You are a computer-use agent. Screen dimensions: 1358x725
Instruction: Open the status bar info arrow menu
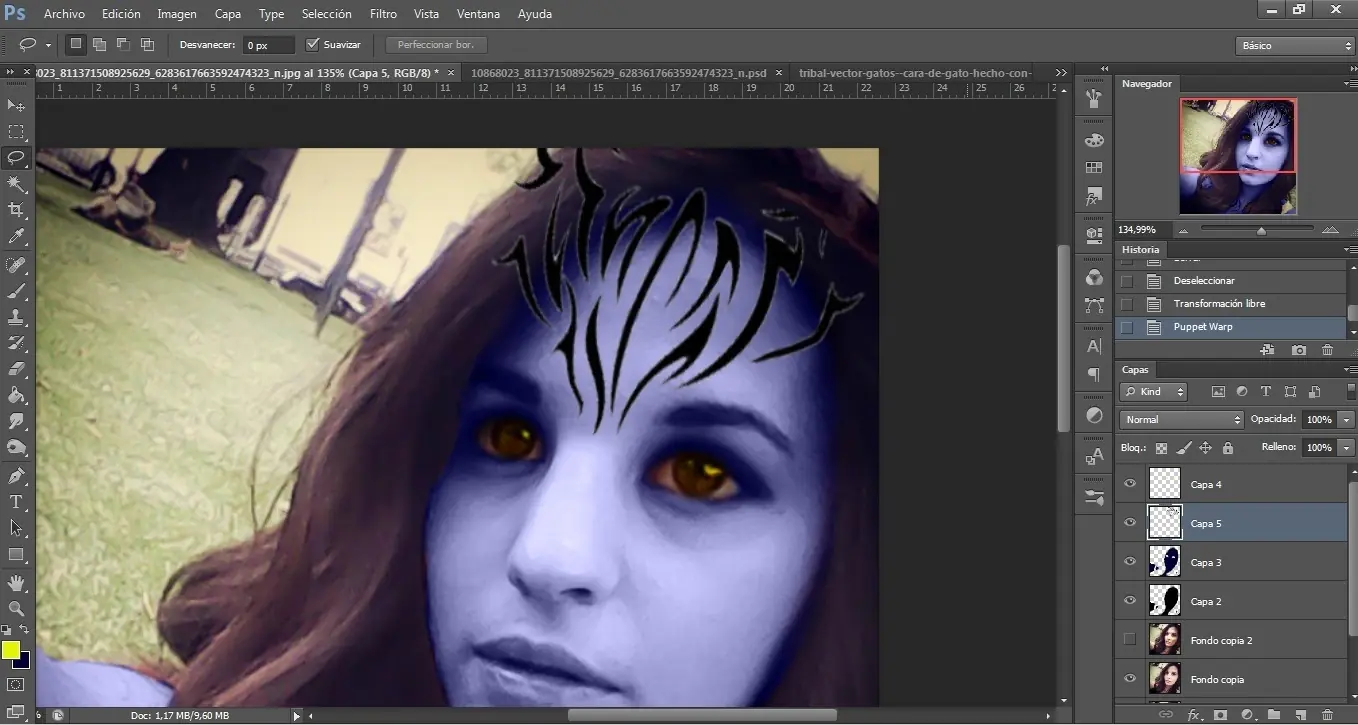pos(296,716)
